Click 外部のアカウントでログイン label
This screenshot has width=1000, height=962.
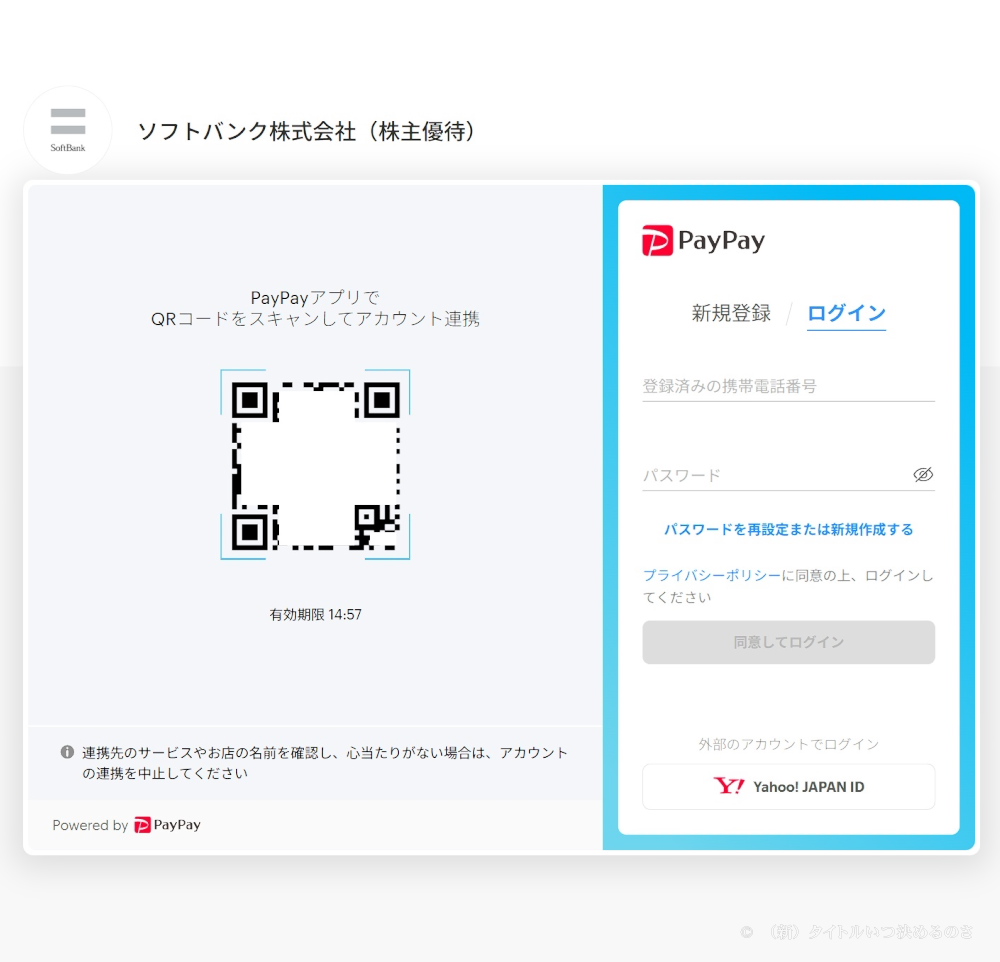point(788,744)
